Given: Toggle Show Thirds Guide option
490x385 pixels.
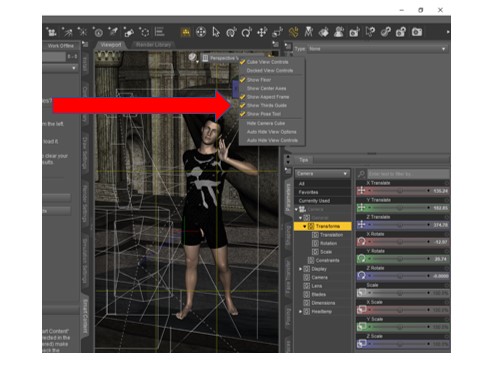Looking at the screenshot, I should click(267, 105).
